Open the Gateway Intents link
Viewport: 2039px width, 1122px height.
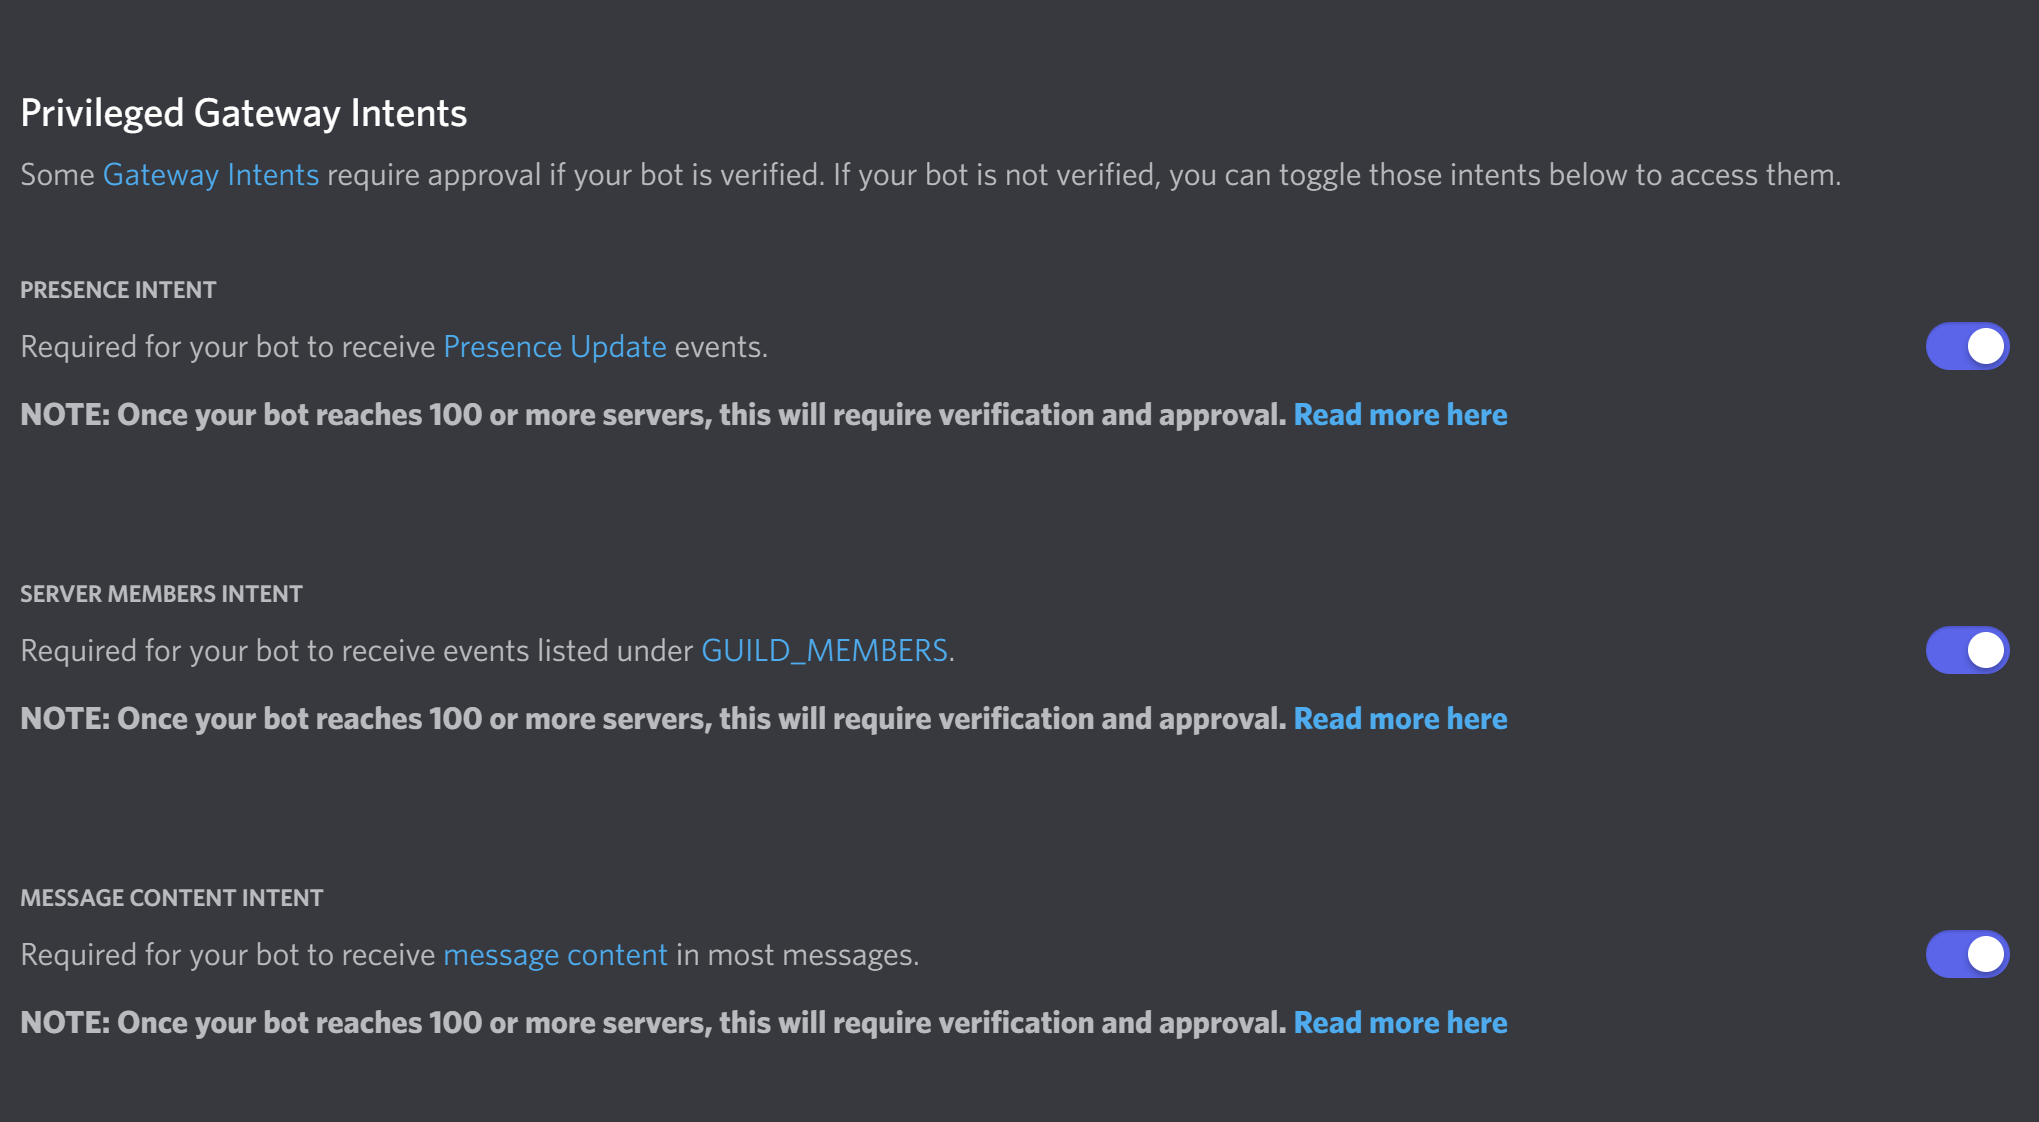pyautogui.click(x=211, y=175)
